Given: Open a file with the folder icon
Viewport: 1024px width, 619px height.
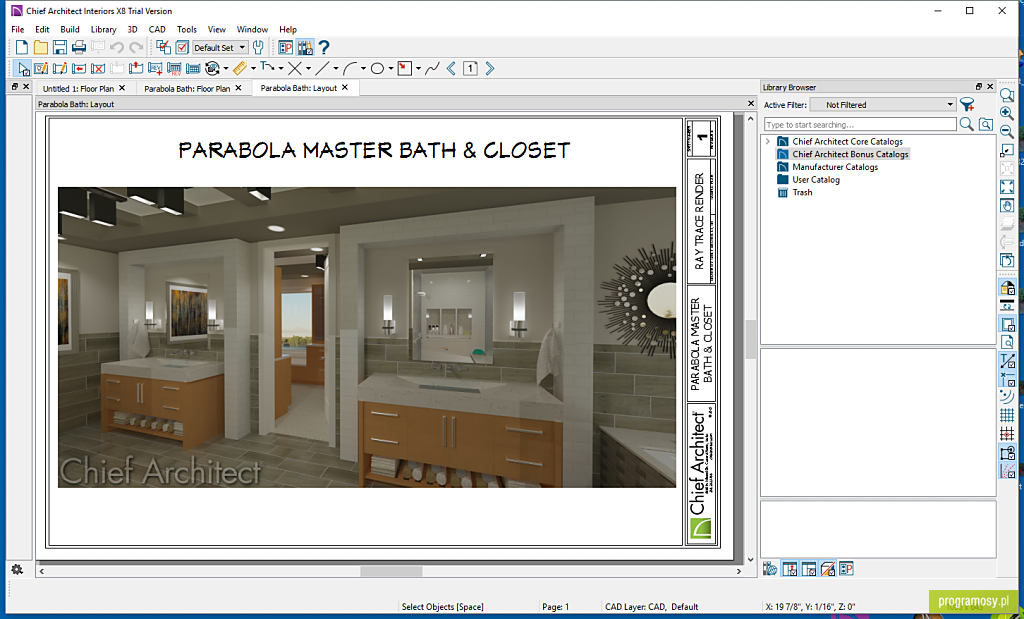Looking at the screenshot, I should pos(40,47).
